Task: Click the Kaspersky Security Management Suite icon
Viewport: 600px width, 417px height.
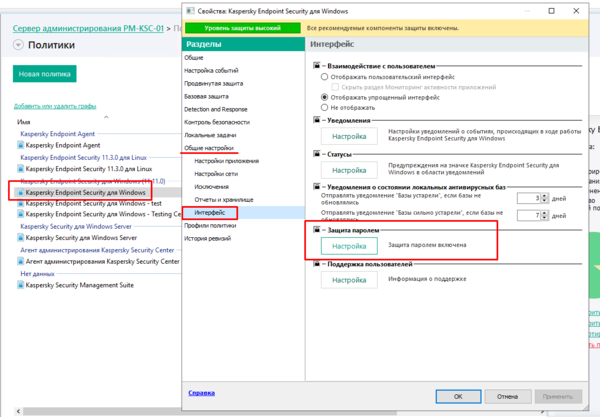Action: coord(21,285)
